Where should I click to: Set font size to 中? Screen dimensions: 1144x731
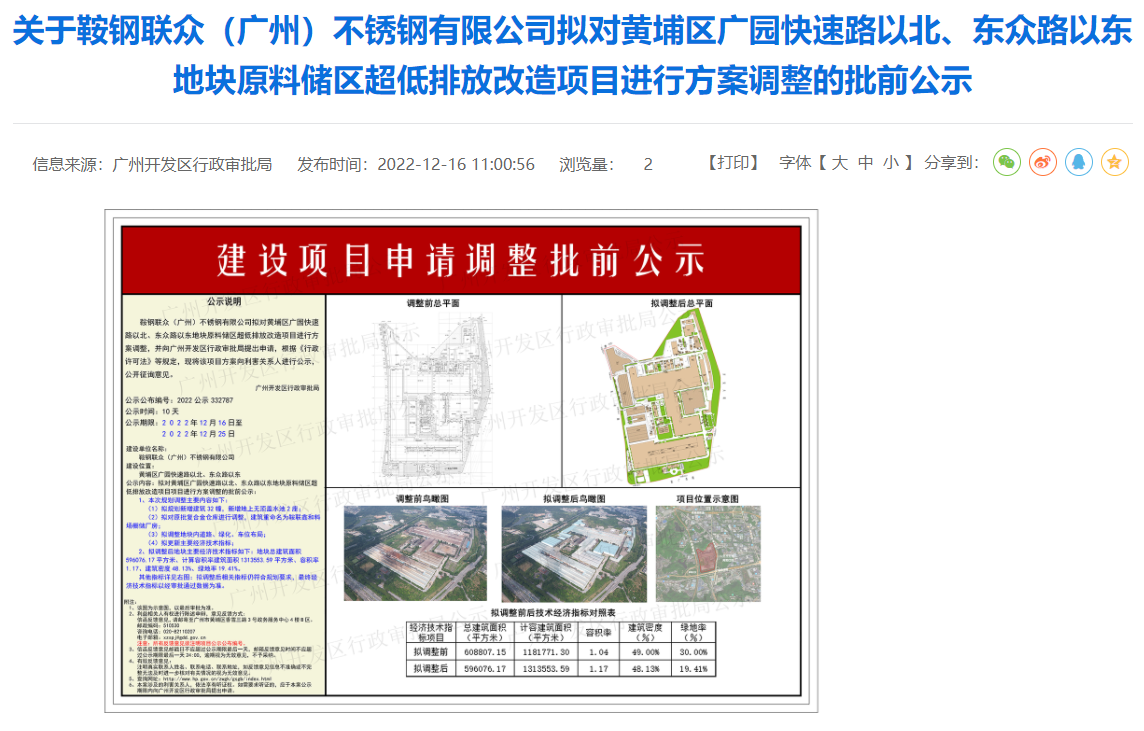(865, 163)
